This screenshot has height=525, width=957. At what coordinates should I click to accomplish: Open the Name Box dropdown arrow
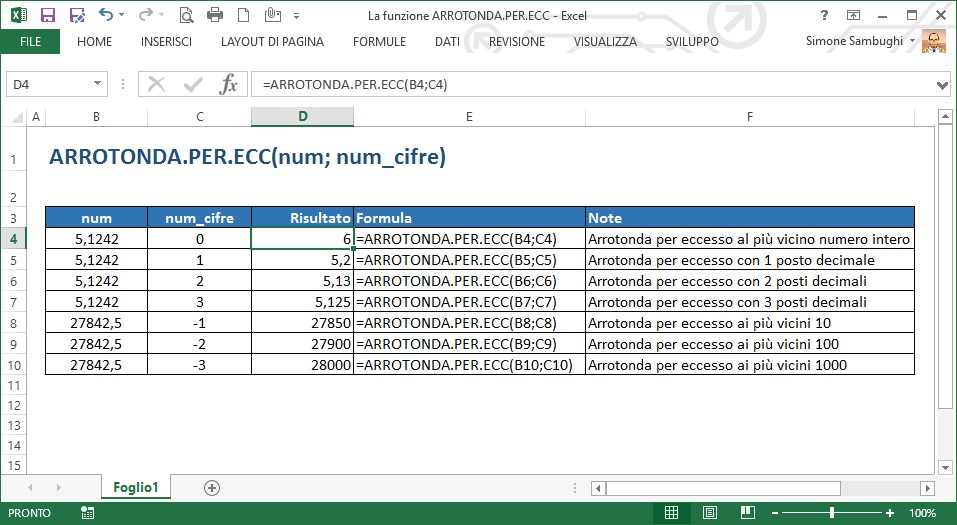click(97, 85)
